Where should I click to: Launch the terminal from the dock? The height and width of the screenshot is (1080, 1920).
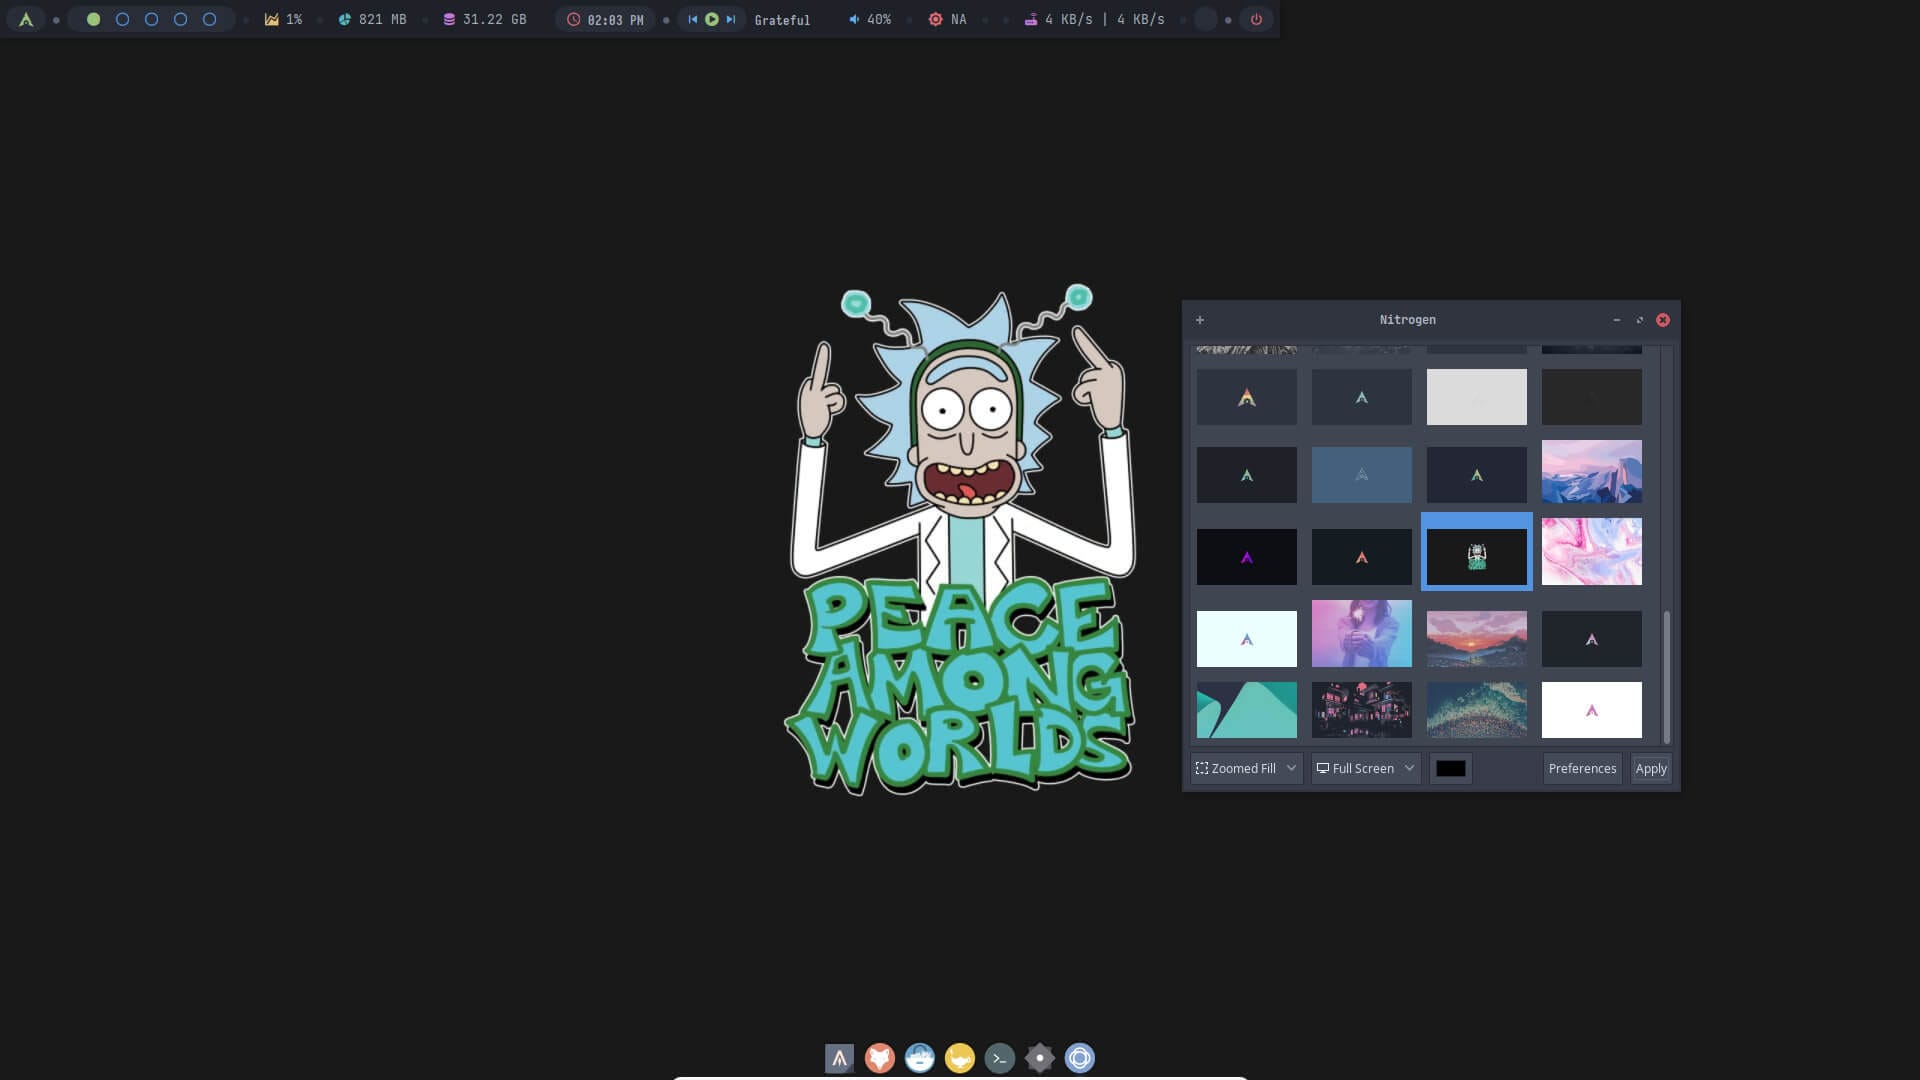tap(999, 1058)
